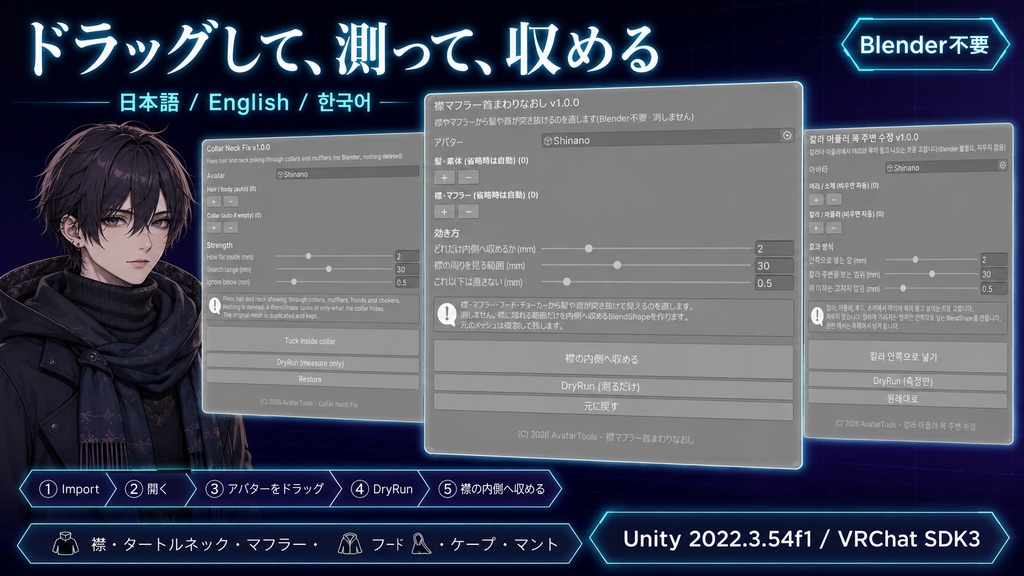Click the minus button under 髪・素体
Image resolution: width=1024 pixels, height=576 pixels.
click(x=468, y=177)
